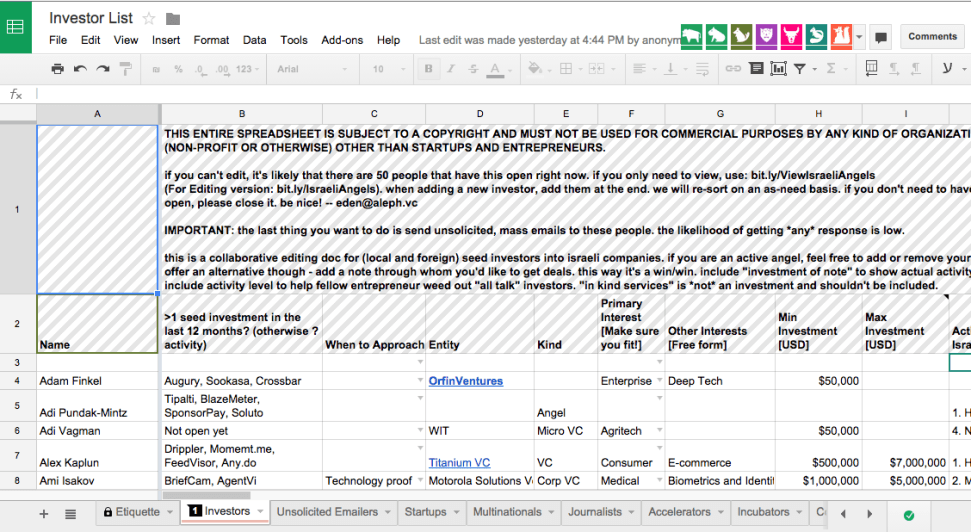The width and height of the screenshot is (971, 532).
Task: Open the All sheets list icon
Action: pos(71,513)
